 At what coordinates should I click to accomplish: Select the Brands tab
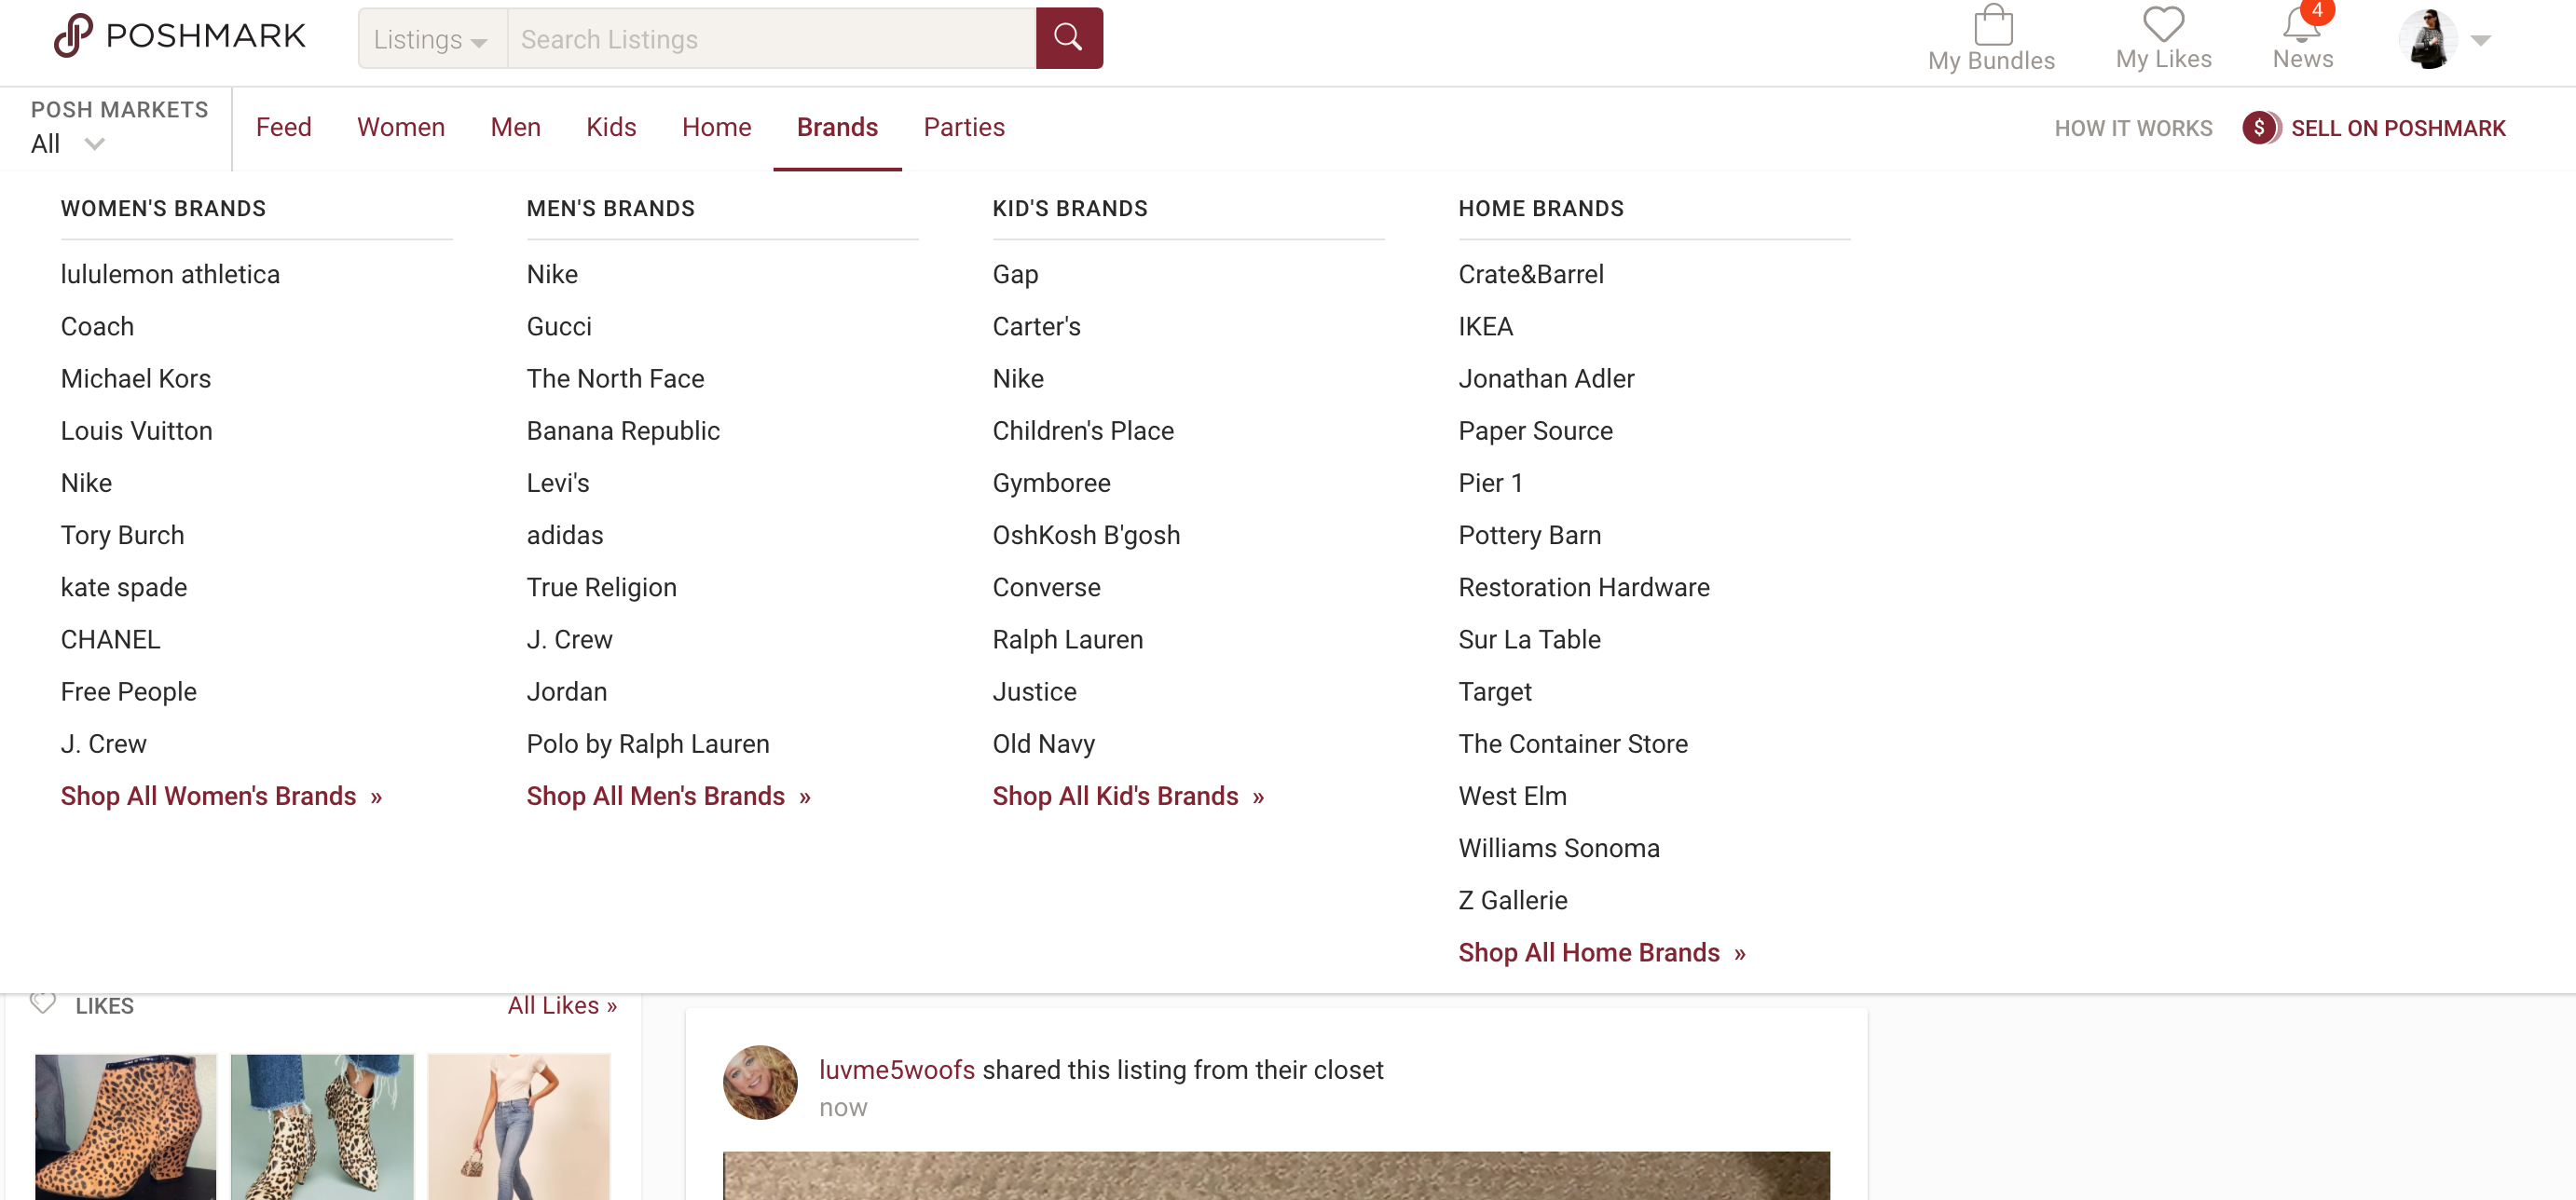pyautogui.click(x=837, y=127)
